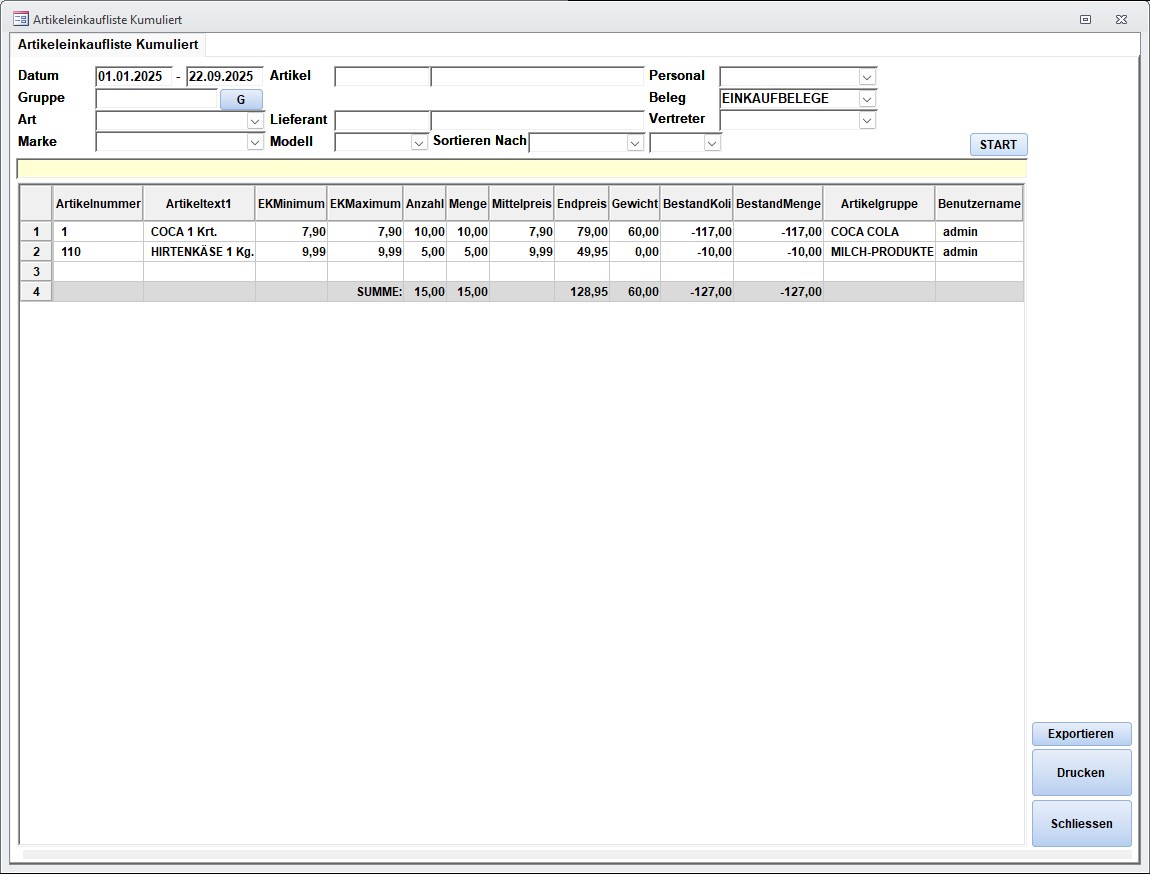Click the G button beside Gruppe
1150x874 pixels.
[241, 100]
